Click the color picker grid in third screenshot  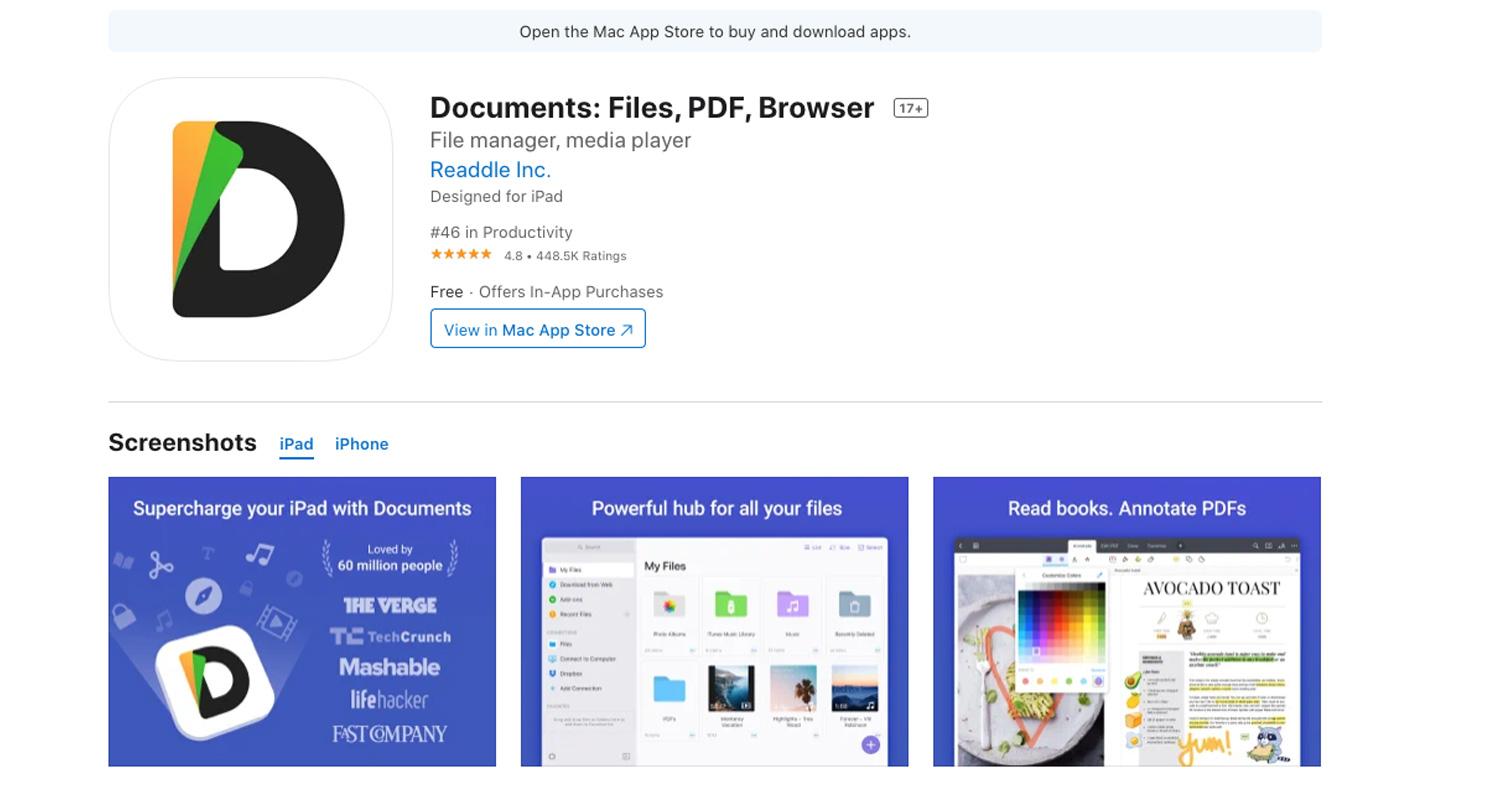[1061, 622]
